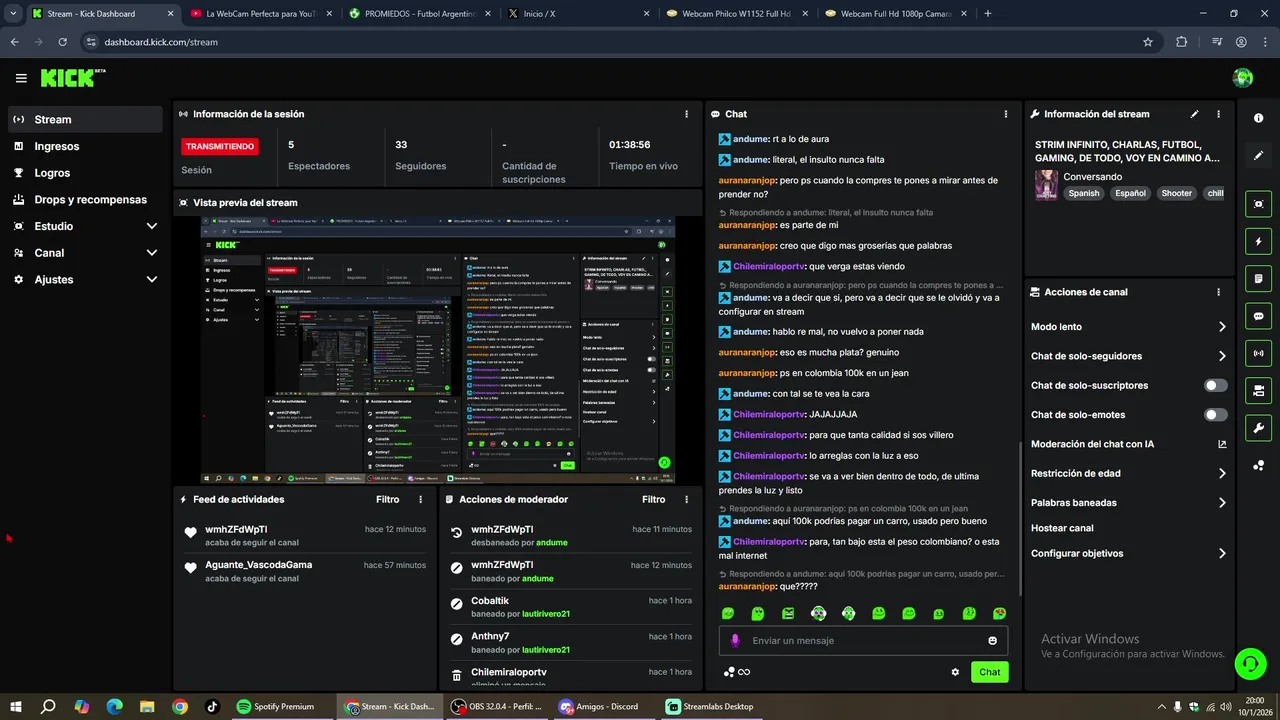1280x720 pixels.
Task: Open chat settings gear icon
Action: pyautogui.click(x=955, y=672)
